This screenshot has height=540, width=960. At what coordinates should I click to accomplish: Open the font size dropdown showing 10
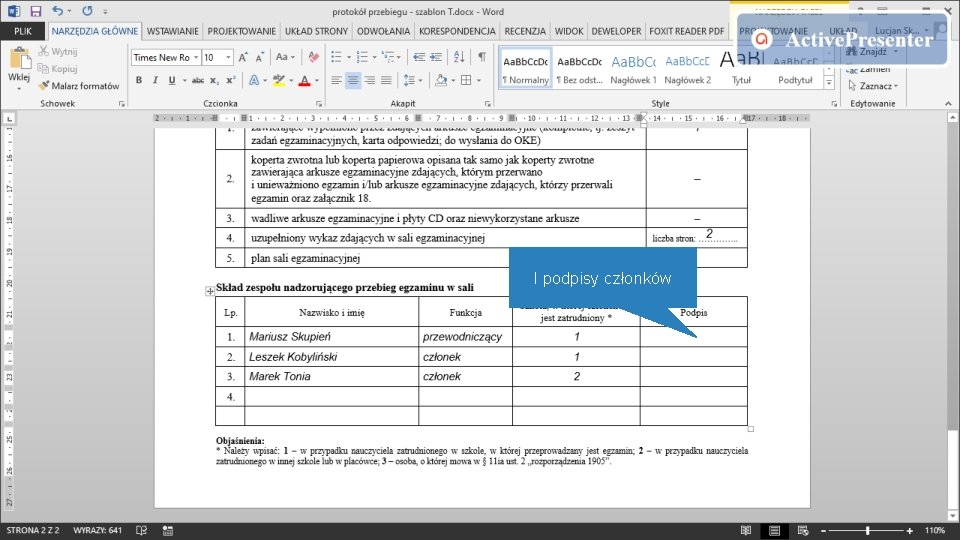tap(228, 58)
